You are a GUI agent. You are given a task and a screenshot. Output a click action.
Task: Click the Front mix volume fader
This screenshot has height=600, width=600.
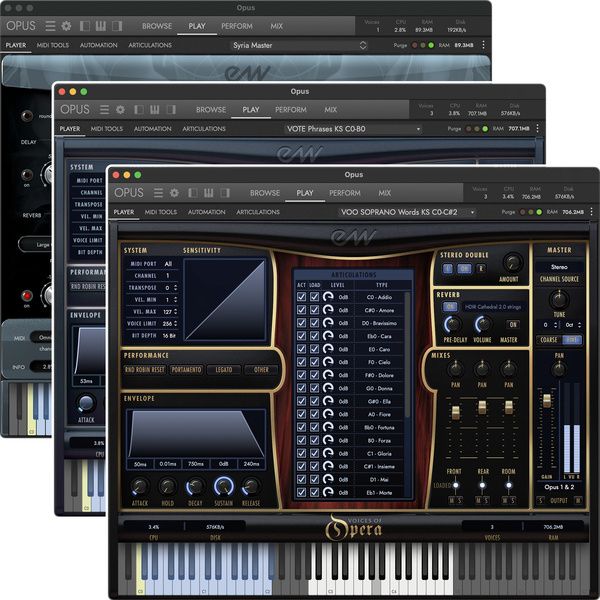(455, 412)
